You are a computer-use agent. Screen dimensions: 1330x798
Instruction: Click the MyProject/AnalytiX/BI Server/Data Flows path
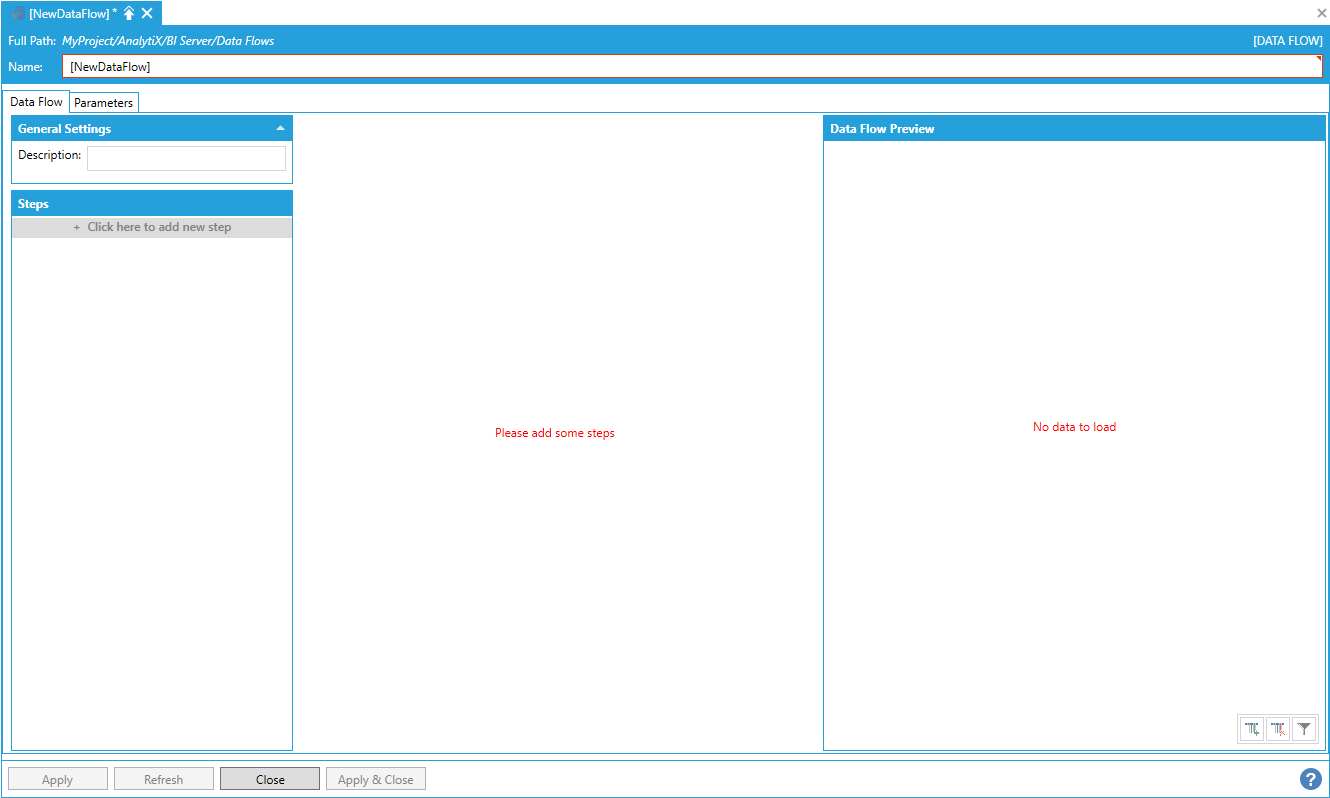168,41
